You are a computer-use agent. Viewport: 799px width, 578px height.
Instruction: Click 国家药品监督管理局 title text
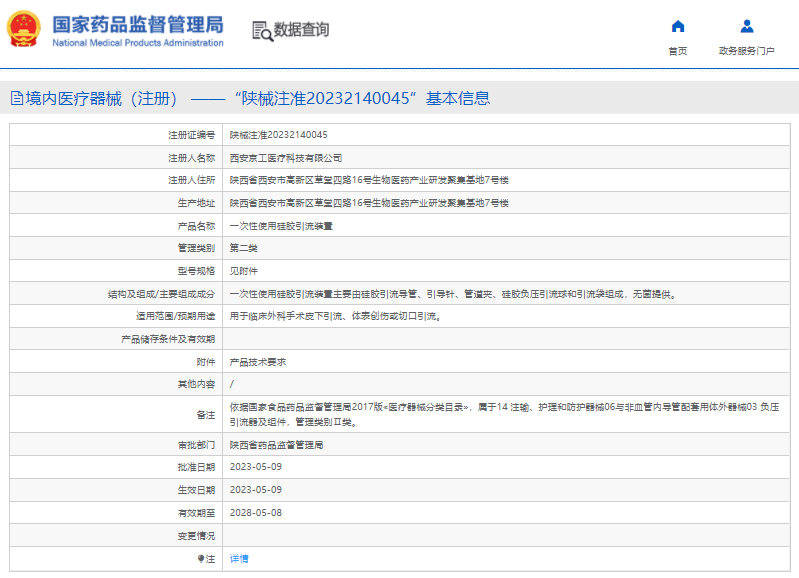point(138,24)
